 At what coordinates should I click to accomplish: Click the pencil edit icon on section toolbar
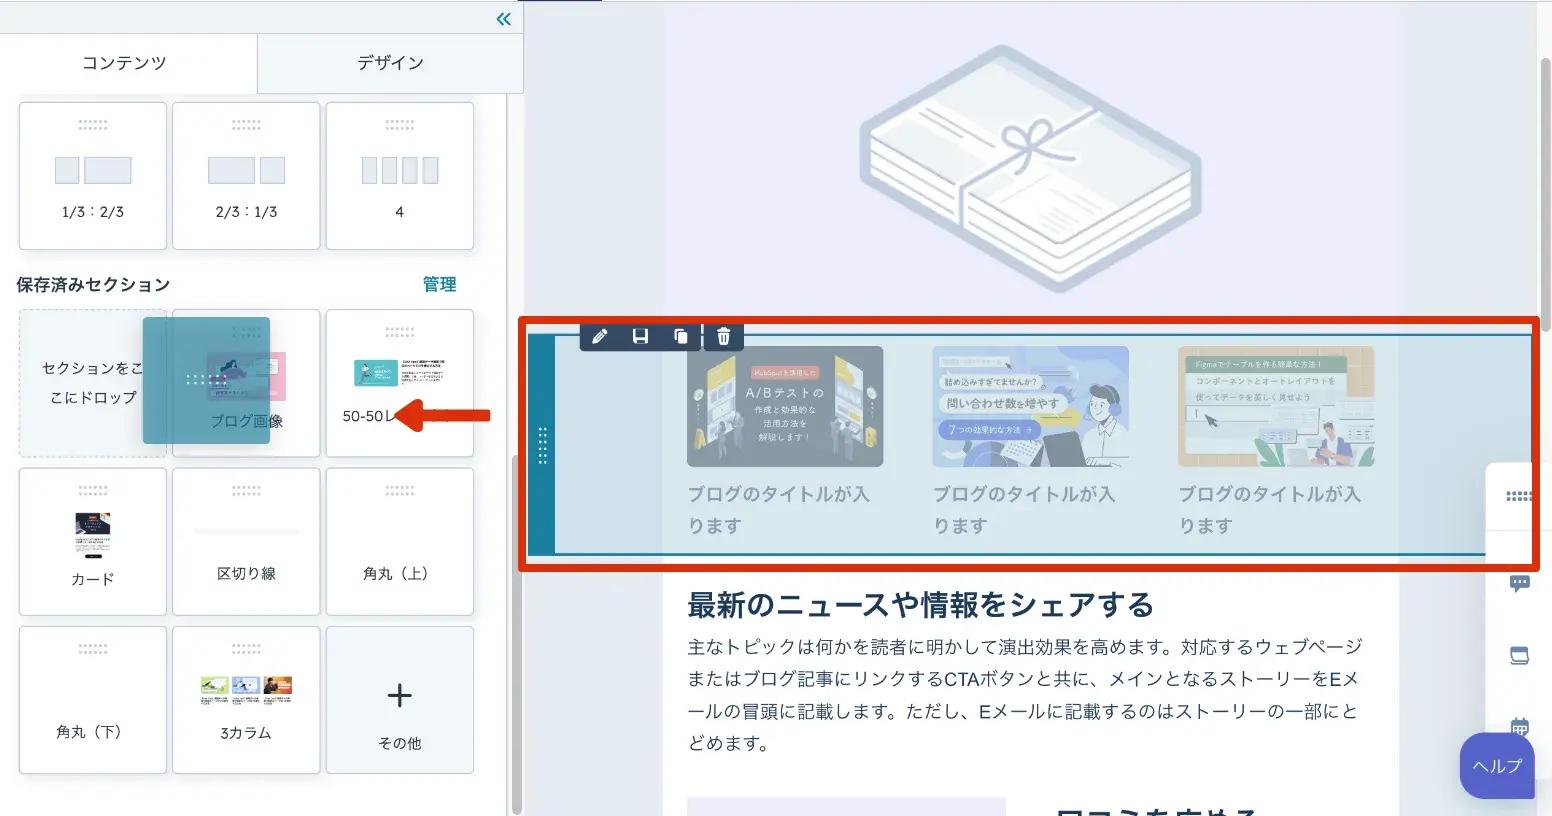[x=600, y=336]
